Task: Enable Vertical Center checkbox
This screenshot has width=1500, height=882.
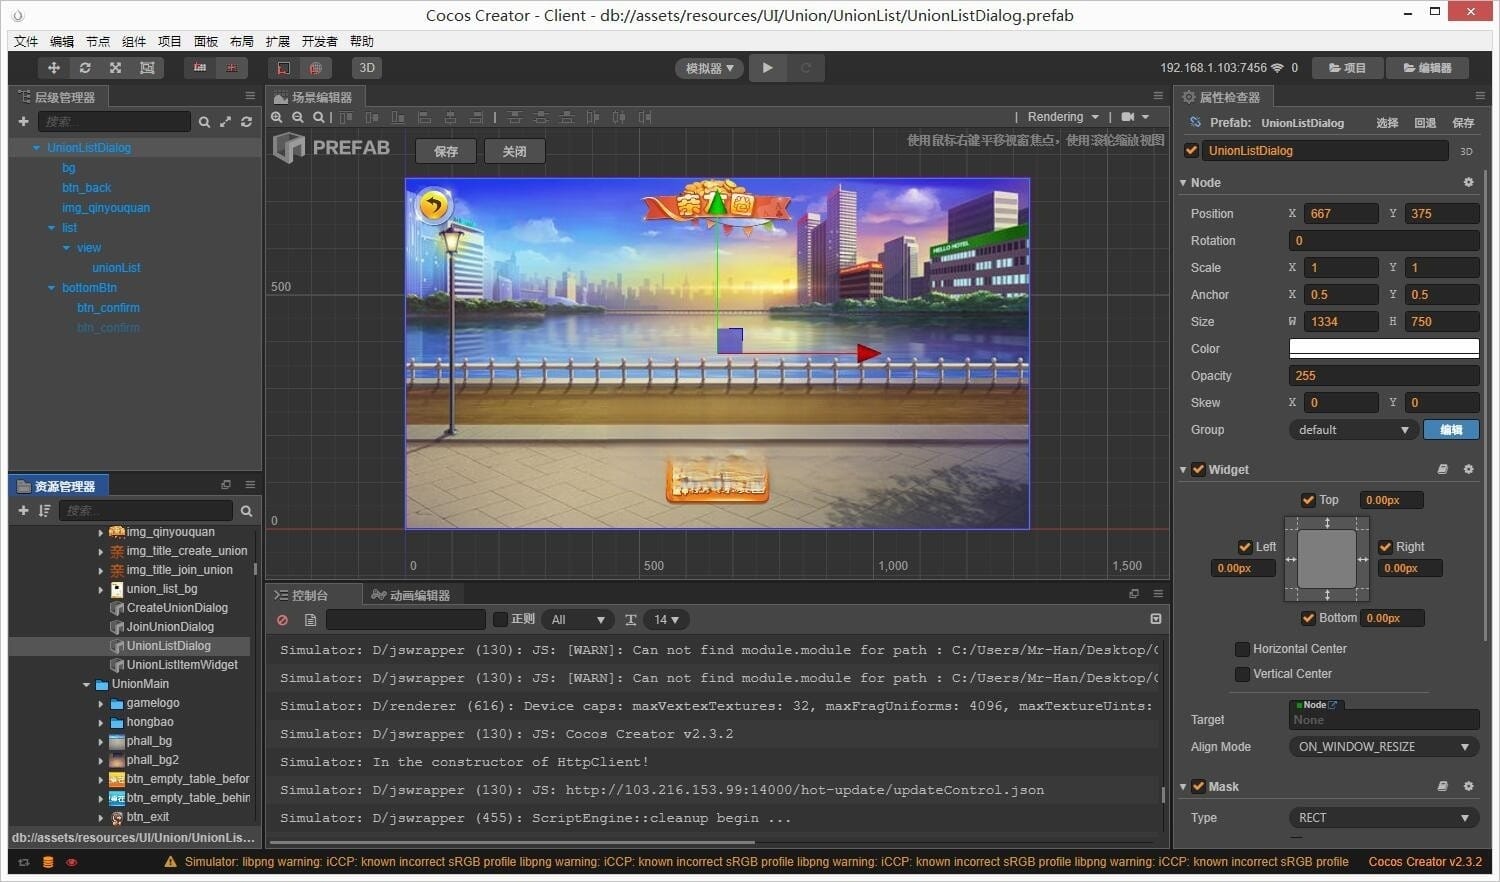Action: [x=1242, y=674]
